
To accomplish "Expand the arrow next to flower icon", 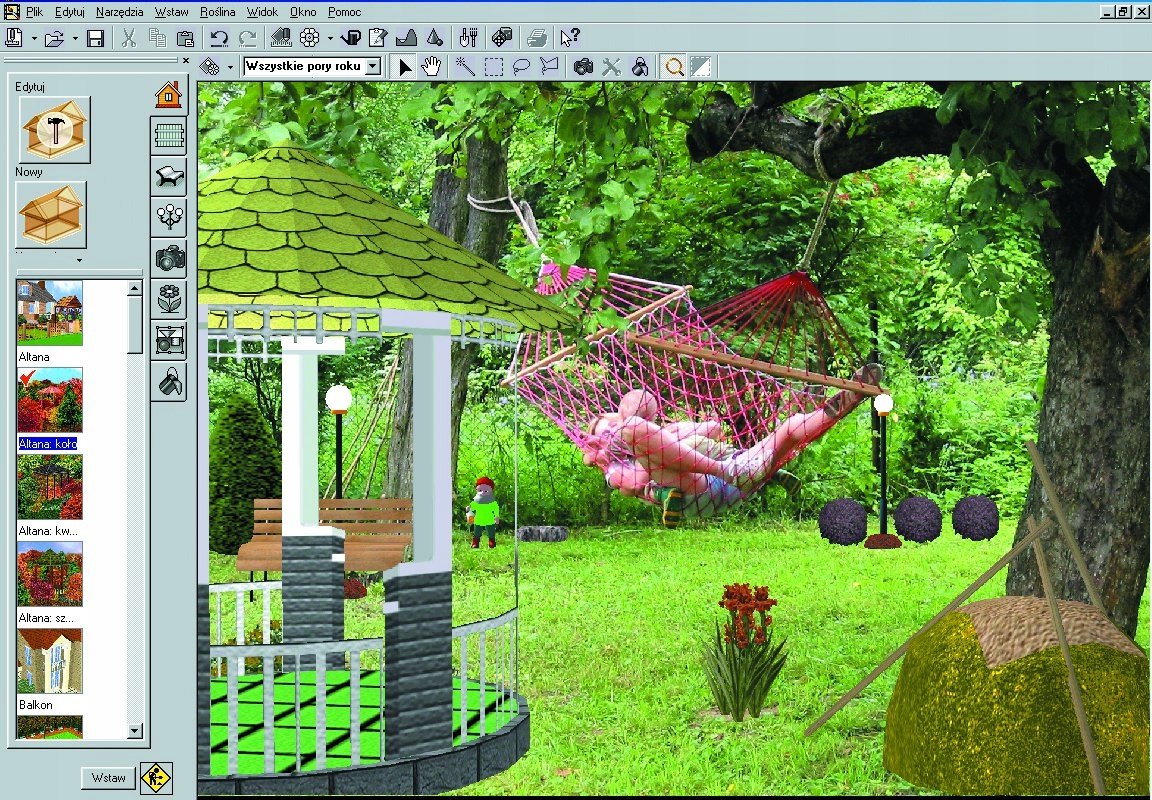I will click(x=330, y=38).
